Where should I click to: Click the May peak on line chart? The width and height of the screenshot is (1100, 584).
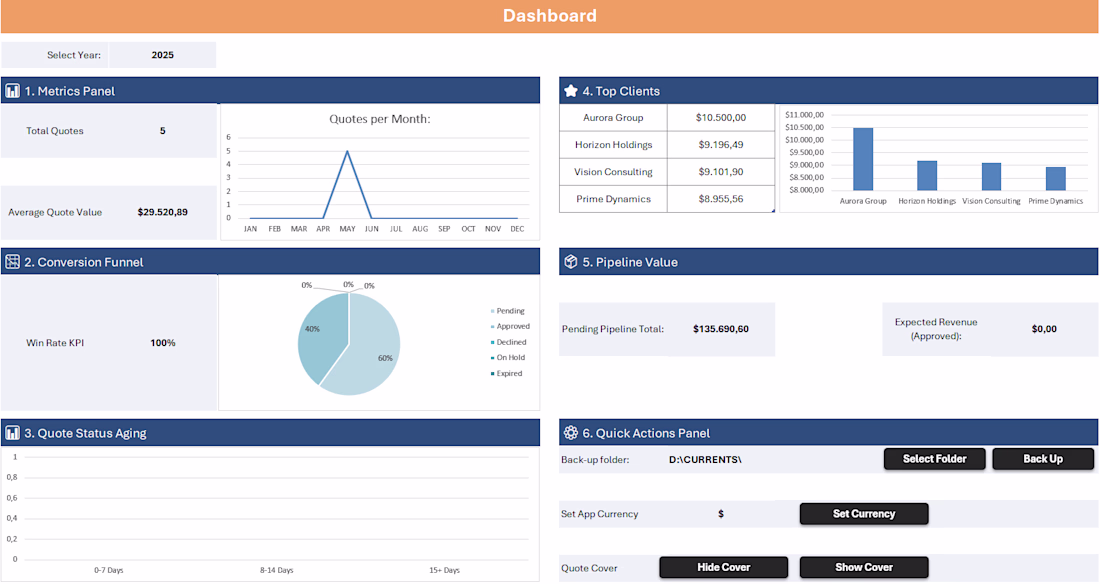(x=347, y=152)
